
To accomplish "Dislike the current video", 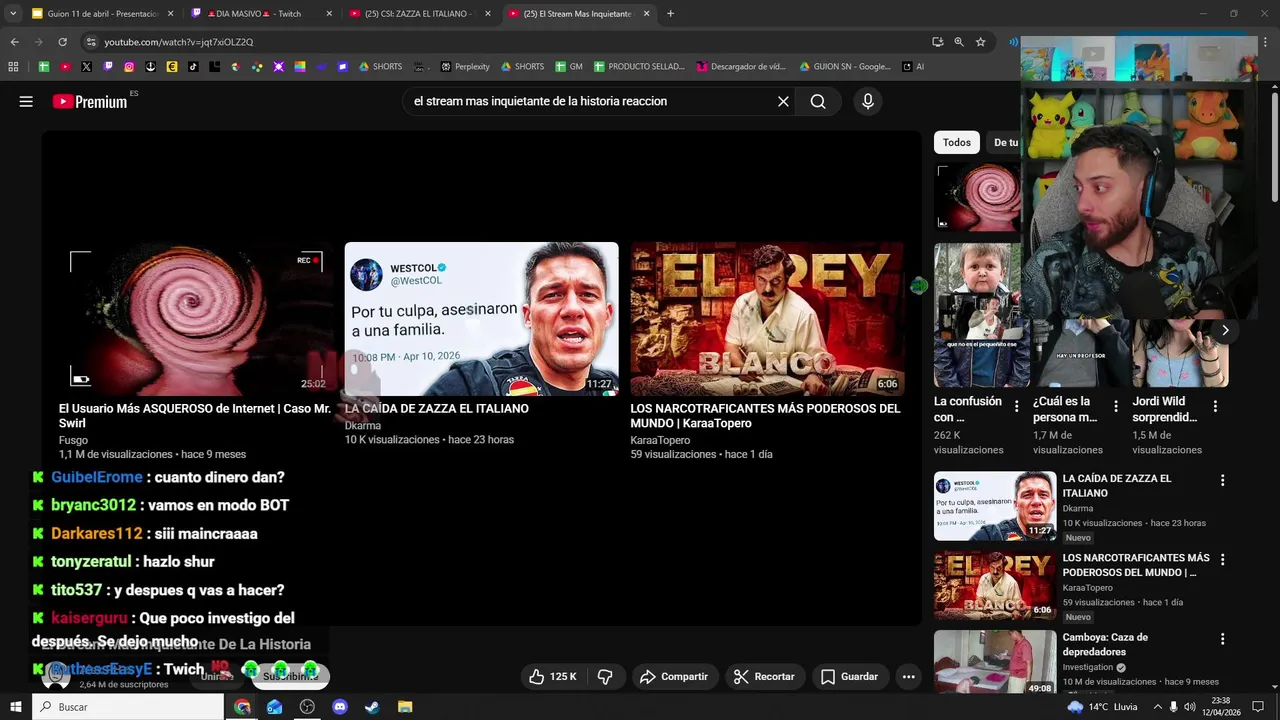I will pyautogui.click(x=605, y=677).
